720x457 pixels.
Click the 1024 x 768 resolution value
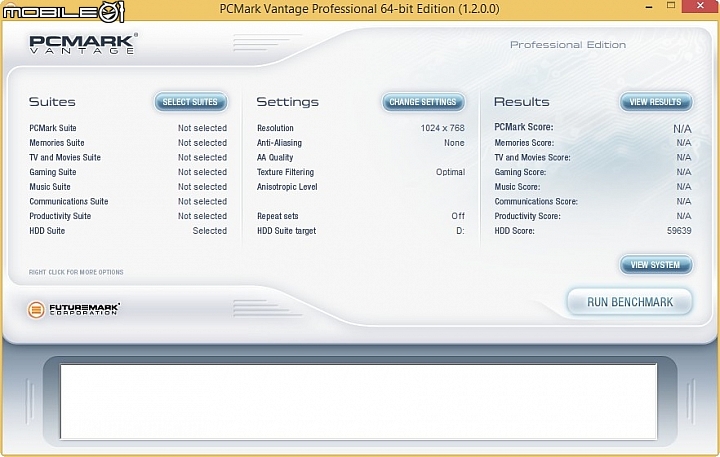(x=443, y=128)
